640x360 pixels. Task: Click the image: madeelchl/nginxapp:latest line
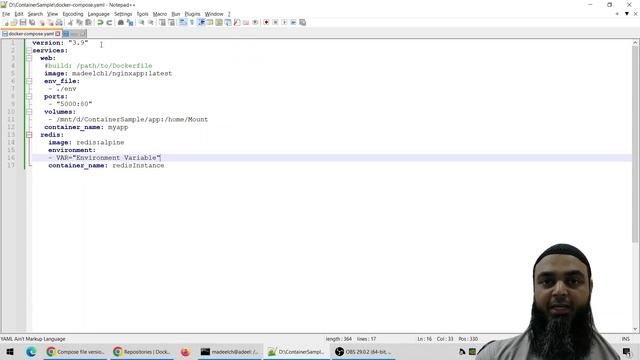108,73
